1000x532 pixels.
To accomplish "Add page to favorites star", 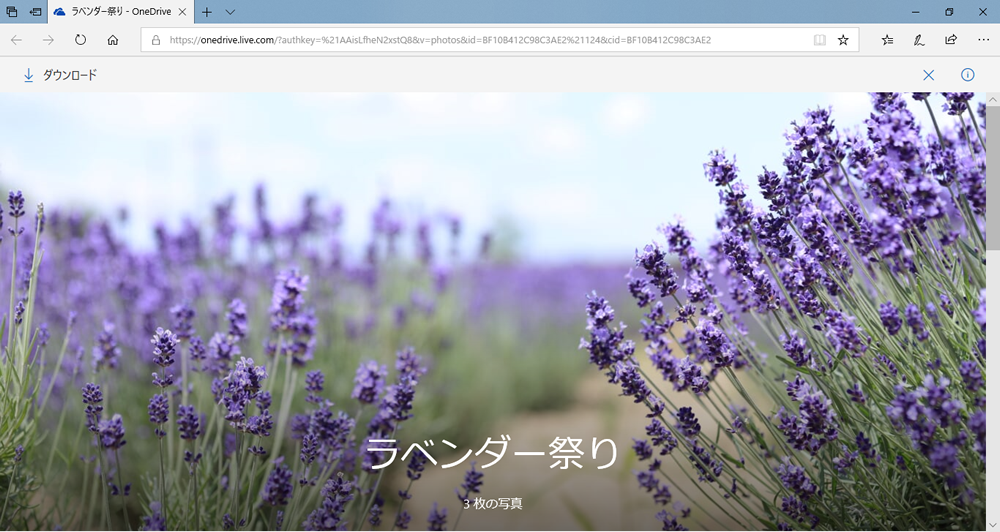I will pyautogui.click(x=843, y=40).
